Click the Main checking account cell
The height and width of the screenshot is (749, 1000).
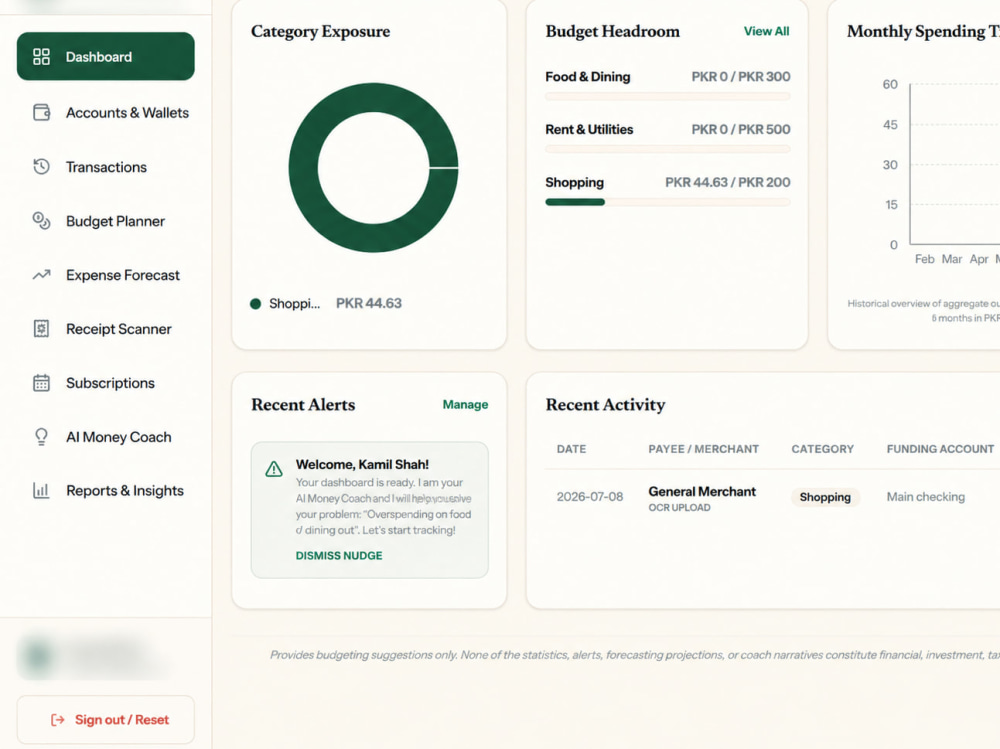(925, 496)
